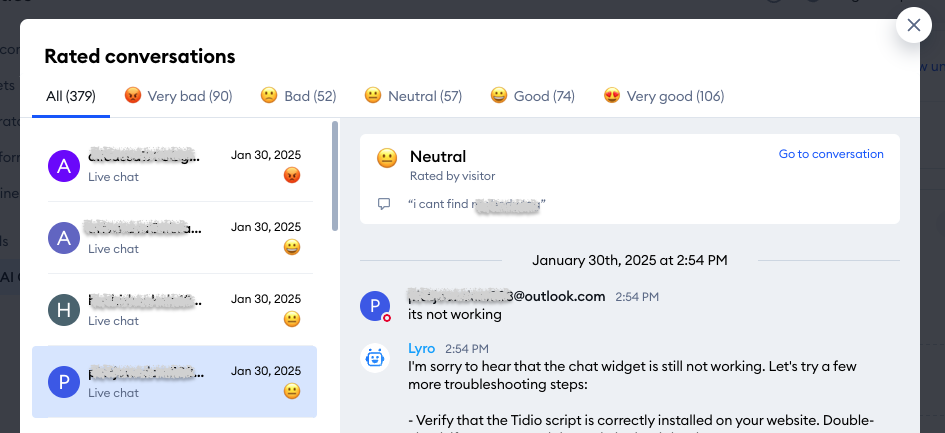Click the Go to conversation link
Image resolution: width=945 pixels, height=433 pixels.
point(831,154)
